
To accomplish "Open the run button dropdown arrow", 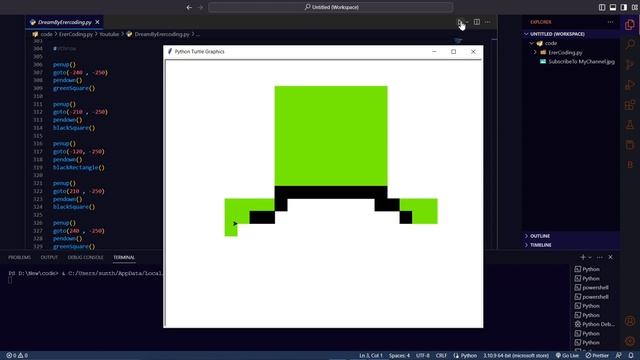I will (467, 22).
